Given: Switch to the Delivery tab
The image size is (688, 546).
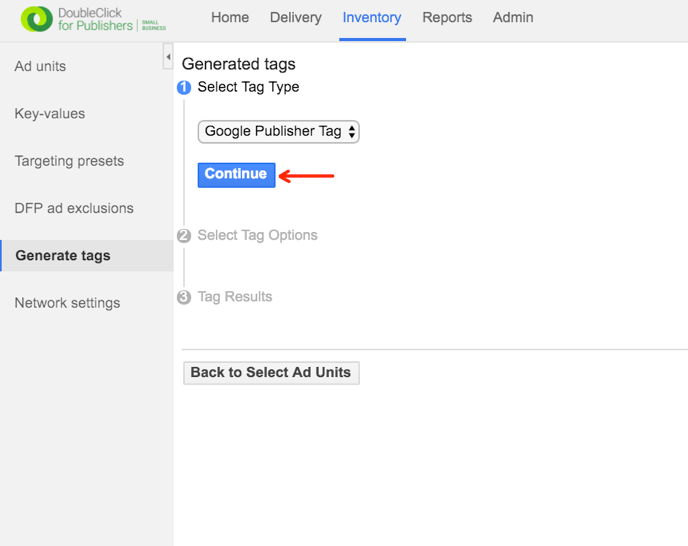Looking at the screenshot, I should [296, 18].
